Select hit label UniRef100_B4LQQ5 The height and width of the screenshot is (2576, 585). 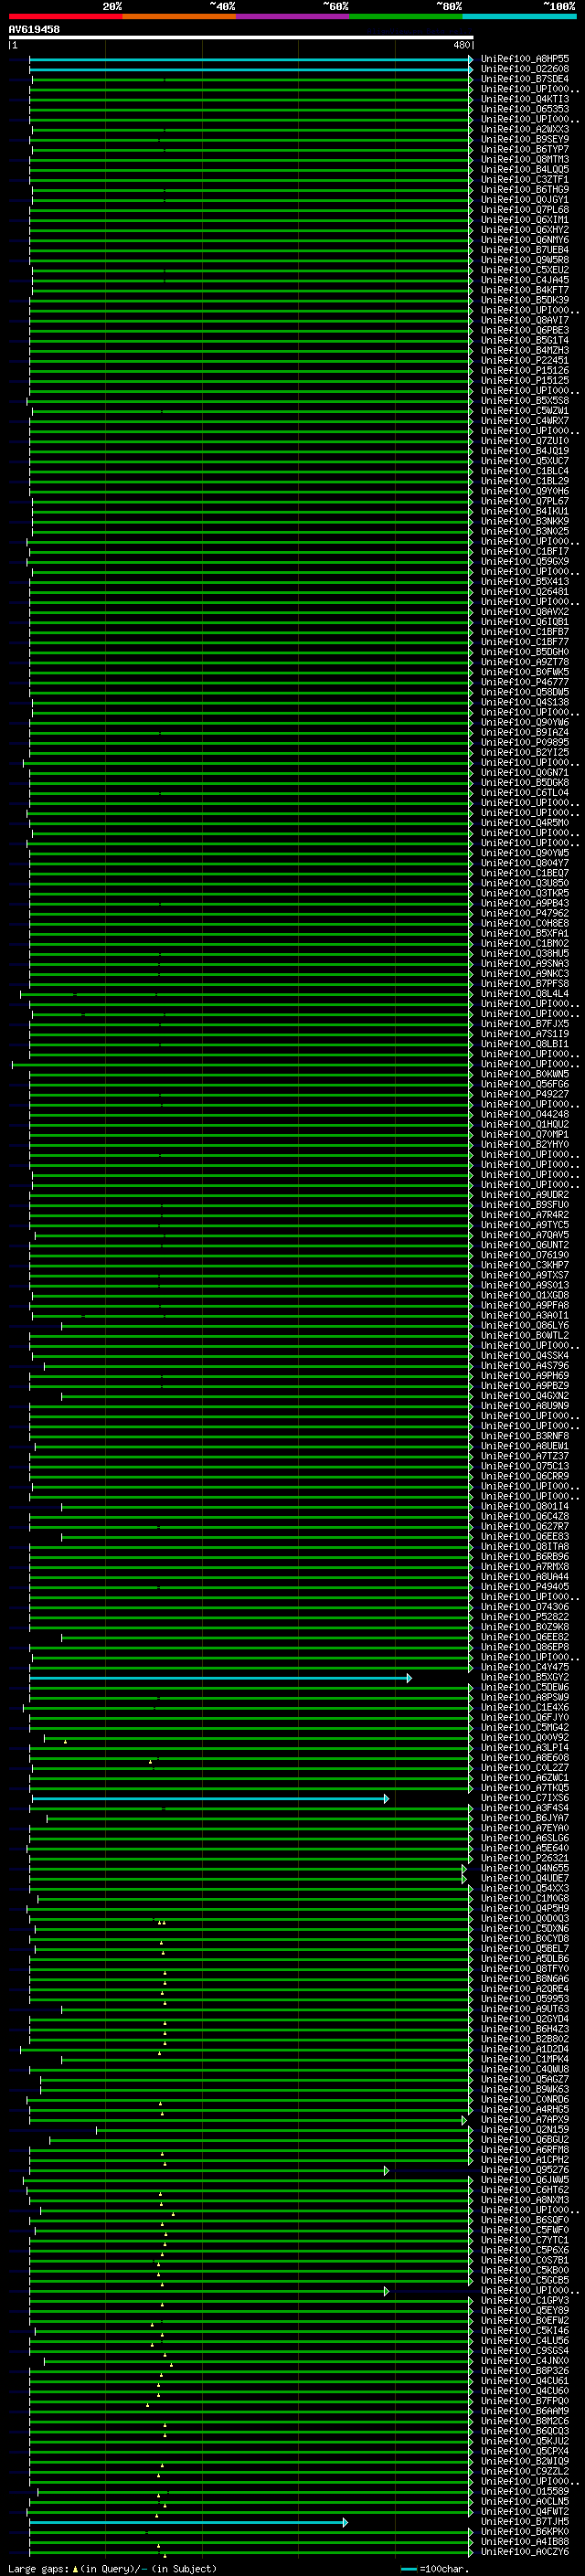[x=525, y=169]
